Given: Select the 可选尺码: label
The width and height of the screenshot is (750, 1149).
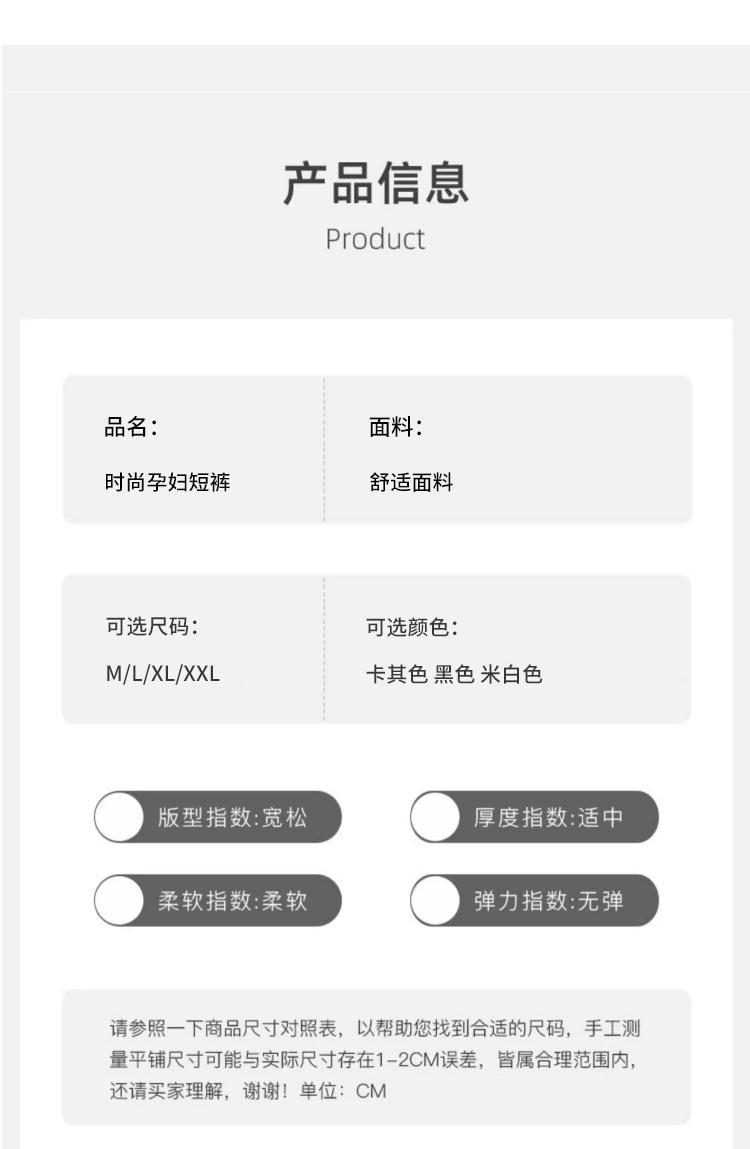Looking at the screenshot, I should (152, 627).
